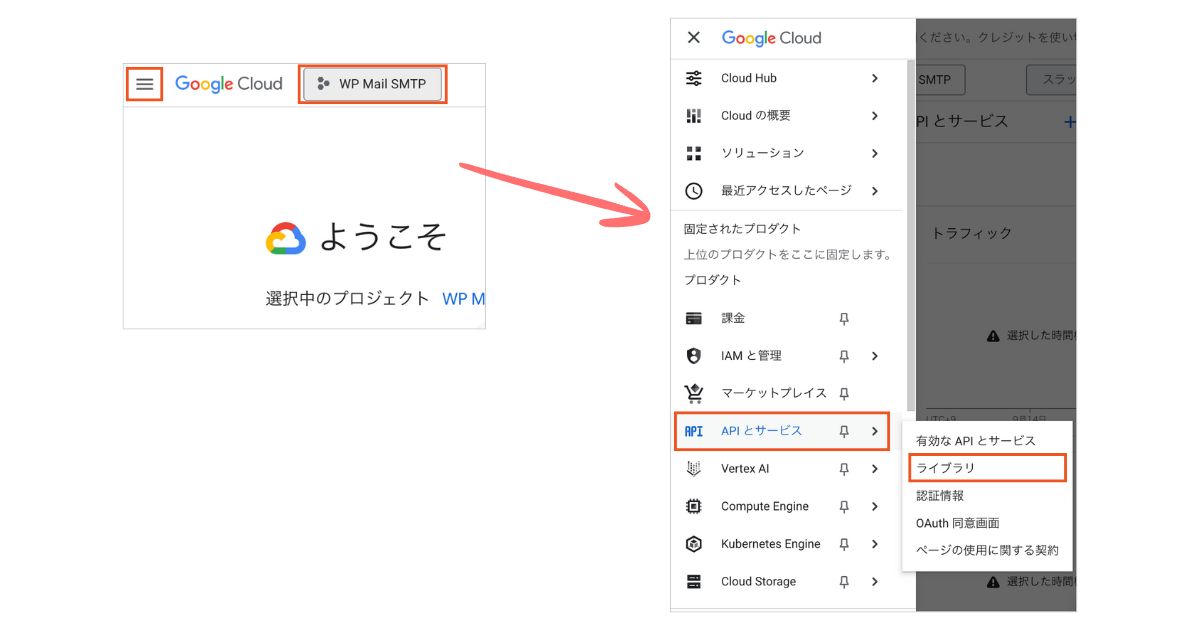Viewport: 1200px width, 630px height.
Task: Click the Compute Engine chip icon
Action: pyautogui.click(x=693, y=507)
